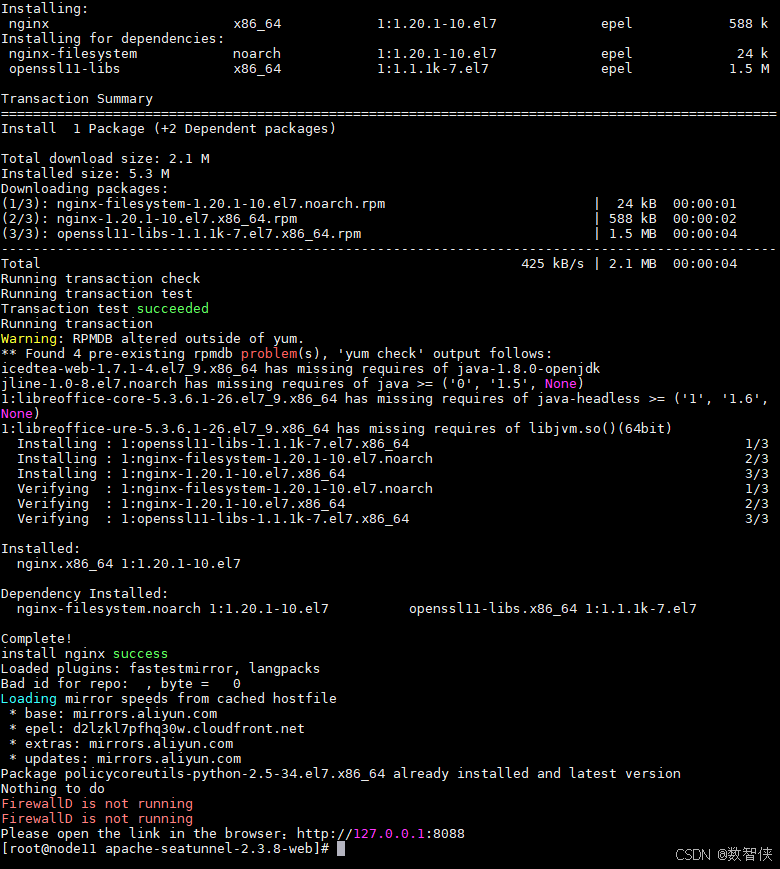
Task: Click the openssl11-libs rpm download line
Action: point(369,233)
